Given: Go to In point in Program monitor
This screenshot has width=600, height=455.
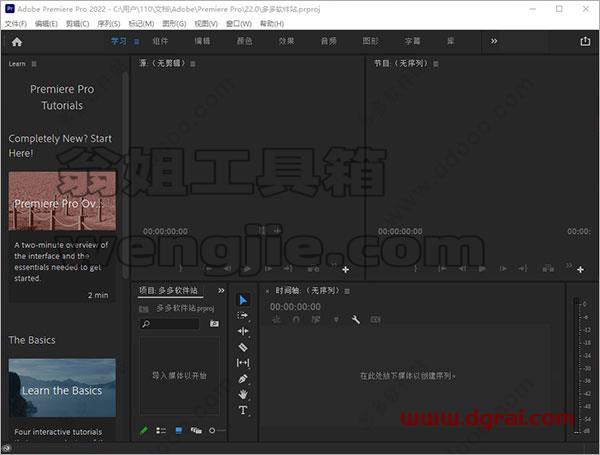Looking at the screenshot, I should click(x=442, y=269).
